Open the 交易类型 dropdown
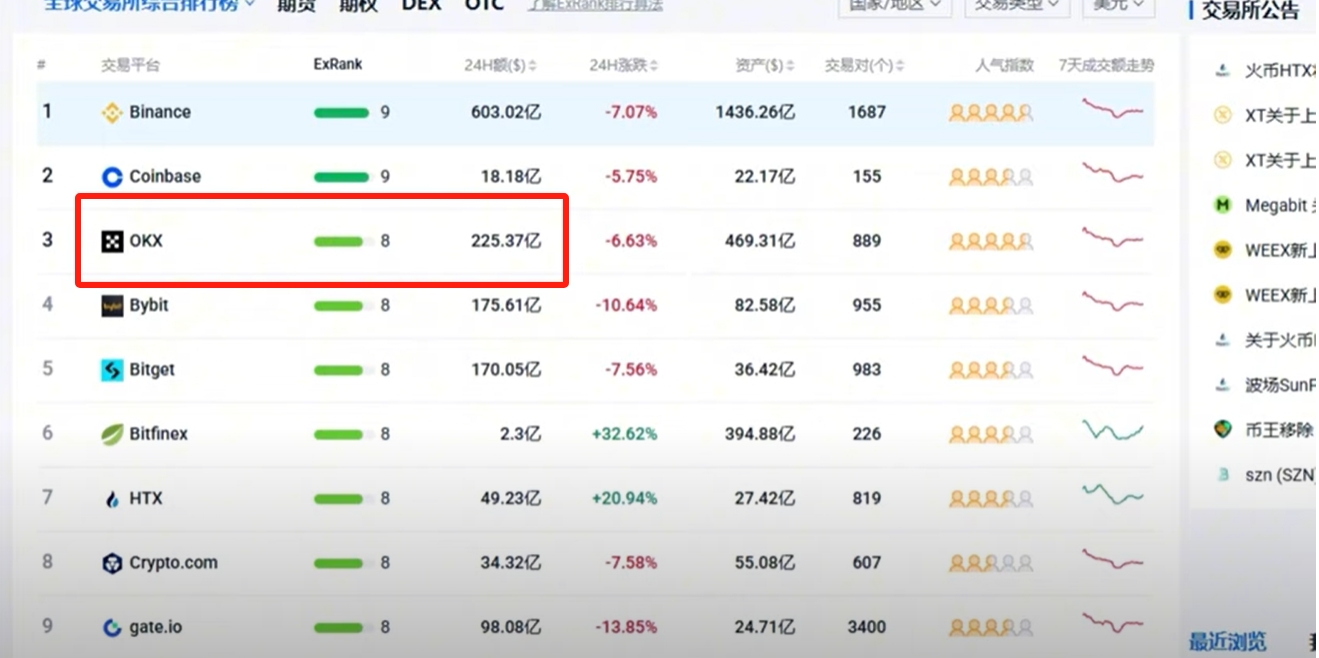The height and width of the screenshot is (658, 1319). click(x=1017, y=4)
